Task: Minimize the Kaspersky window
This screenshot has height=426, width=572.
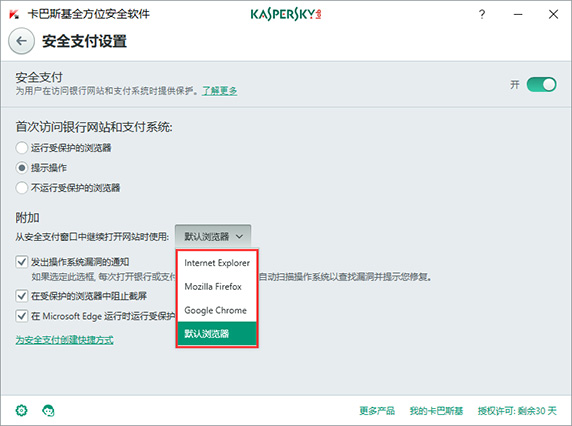Action: pyautogui.click(x=518, y=14)
